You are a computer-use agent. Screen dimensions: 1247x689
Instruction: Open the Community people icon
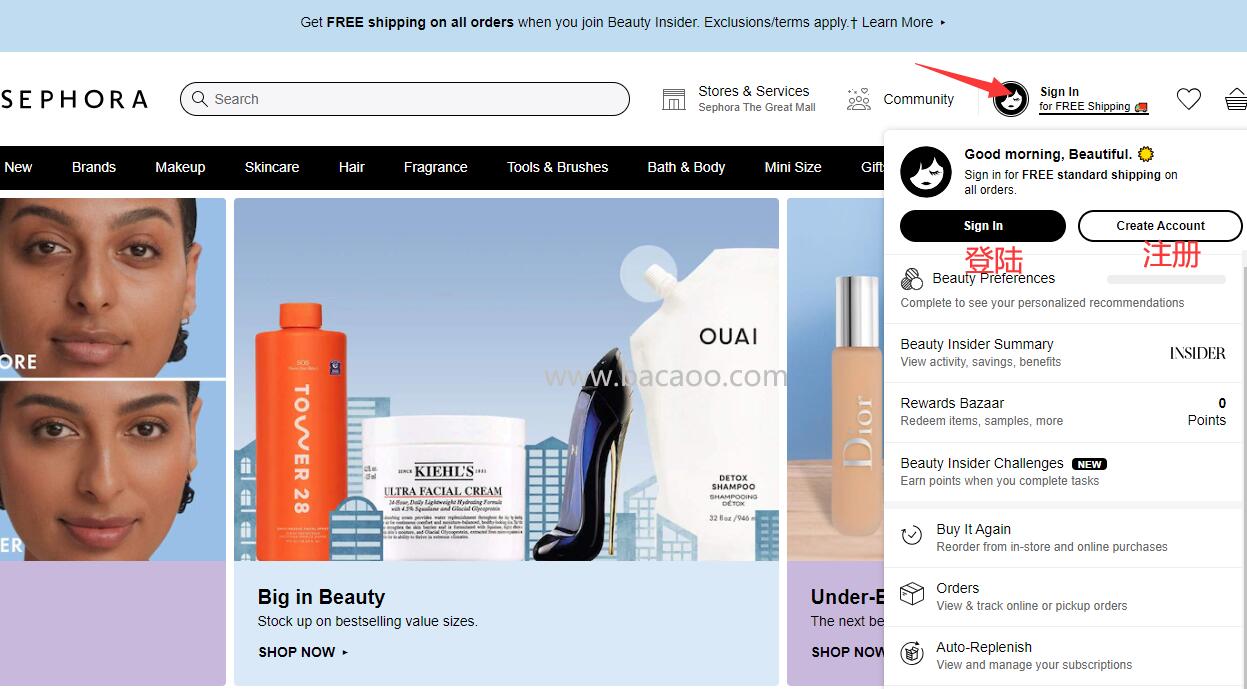click(858, 99)
